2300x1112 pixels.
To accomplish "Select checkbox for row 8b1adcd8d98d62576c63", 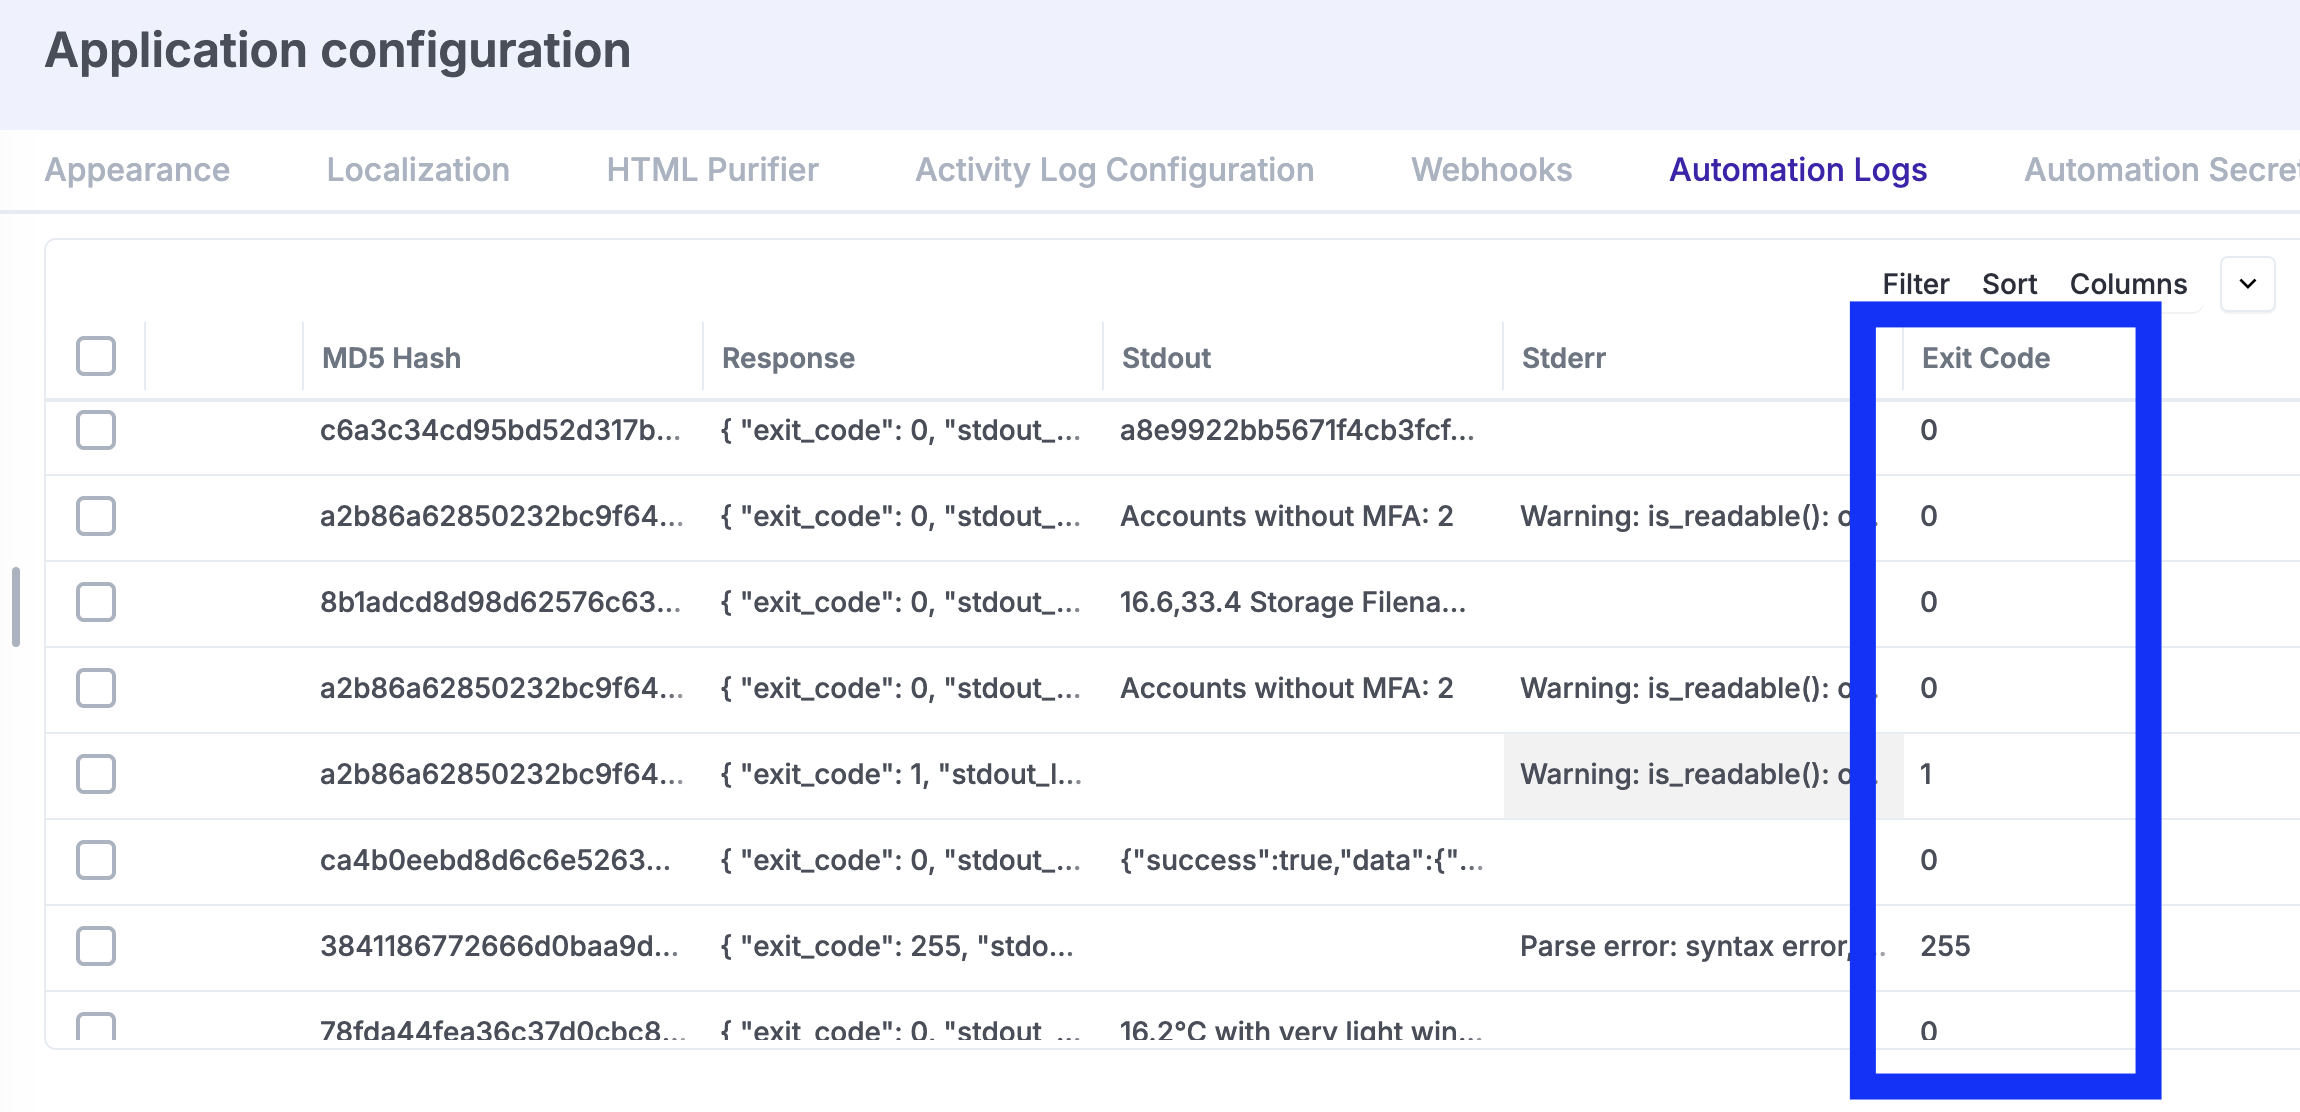I will click(96, 602).
